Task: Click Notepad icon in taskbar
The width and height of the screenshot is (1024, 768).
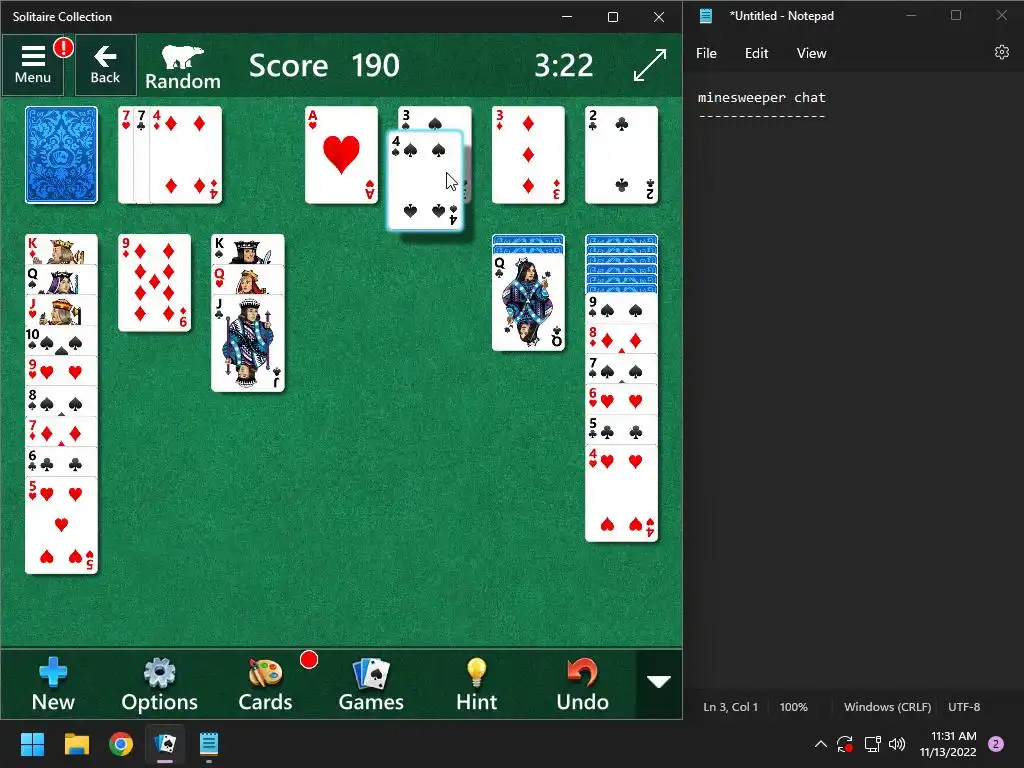Action: click(x=209, y=744)
